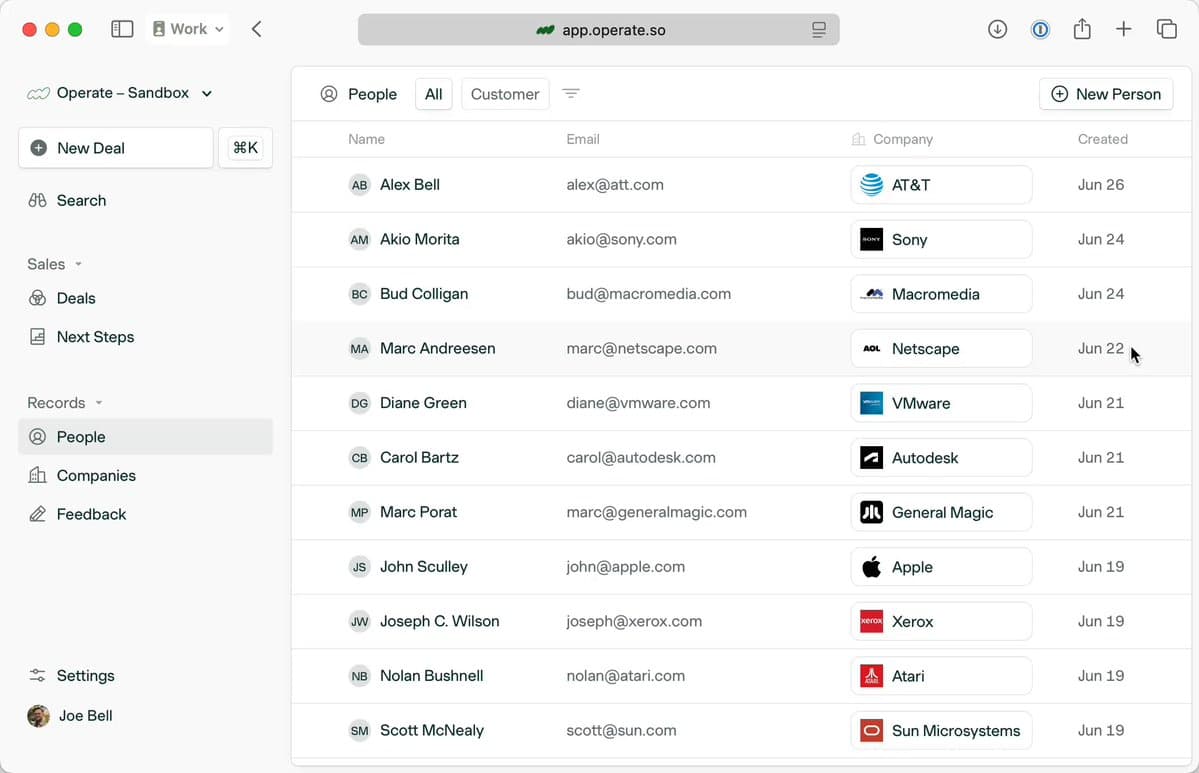Toggle the Safari sidebar icon
The image size is (1199, 773).
tap(122, 29)
